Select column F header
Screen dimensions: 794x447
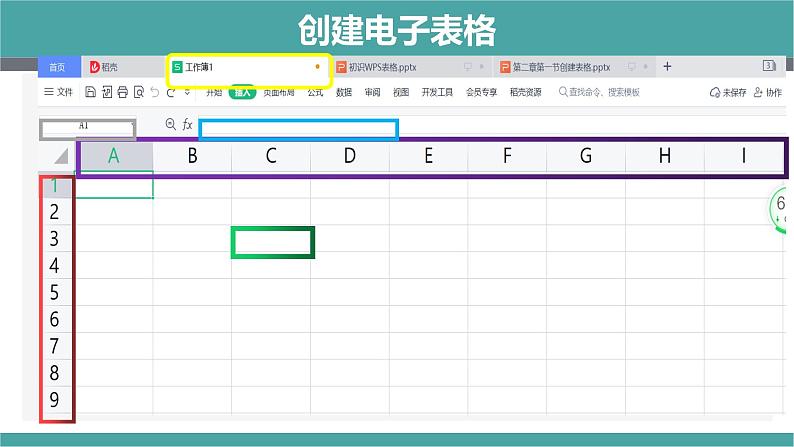[x=507, y=156]
